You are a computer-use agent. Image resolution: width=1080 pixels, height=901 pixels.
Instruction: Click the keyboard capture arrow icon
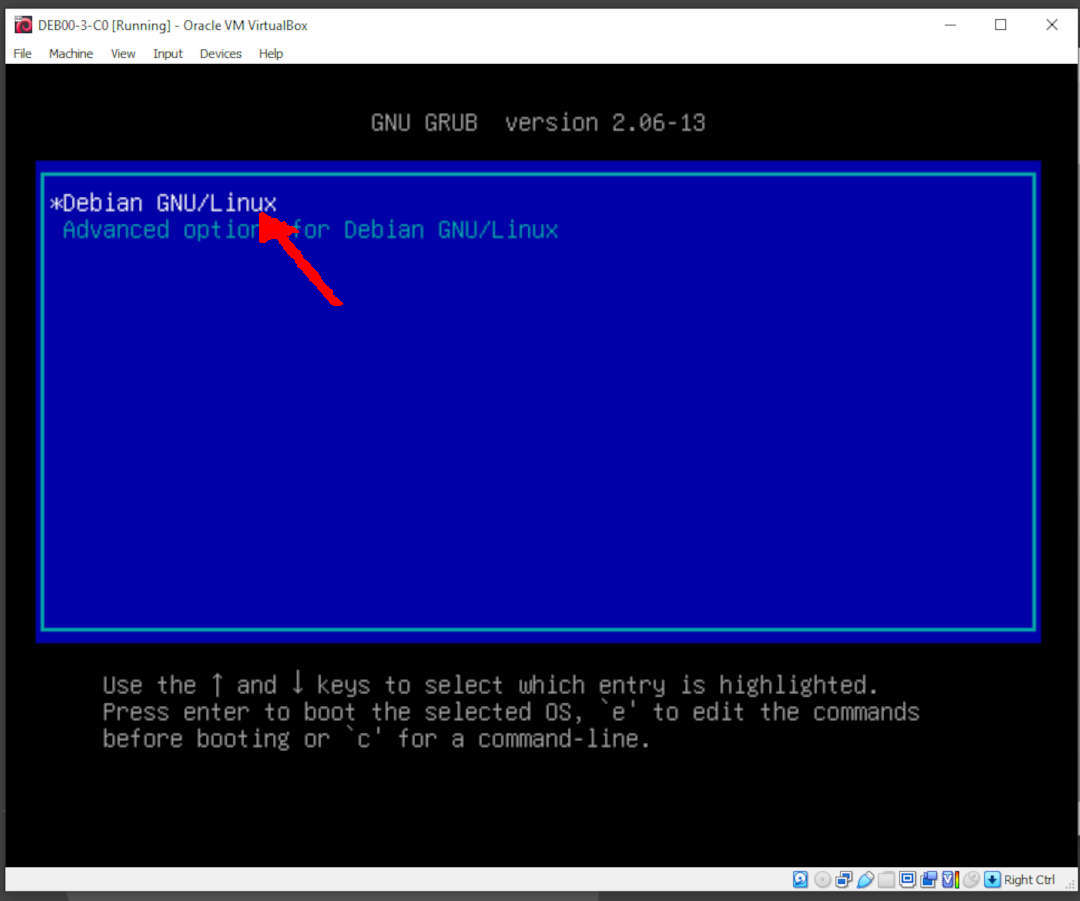pos(992,880)
